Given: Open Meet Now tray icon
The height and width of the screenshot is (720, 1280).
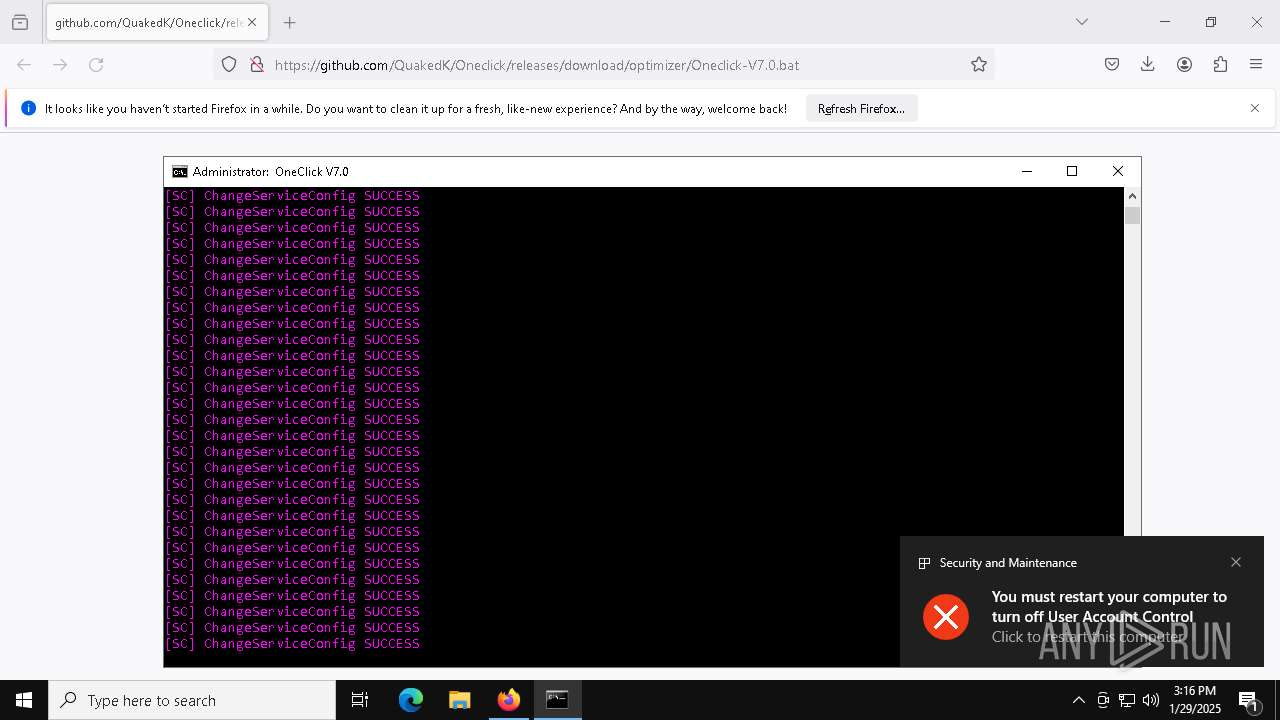Looking at the screenshot, I should 1103,700.
